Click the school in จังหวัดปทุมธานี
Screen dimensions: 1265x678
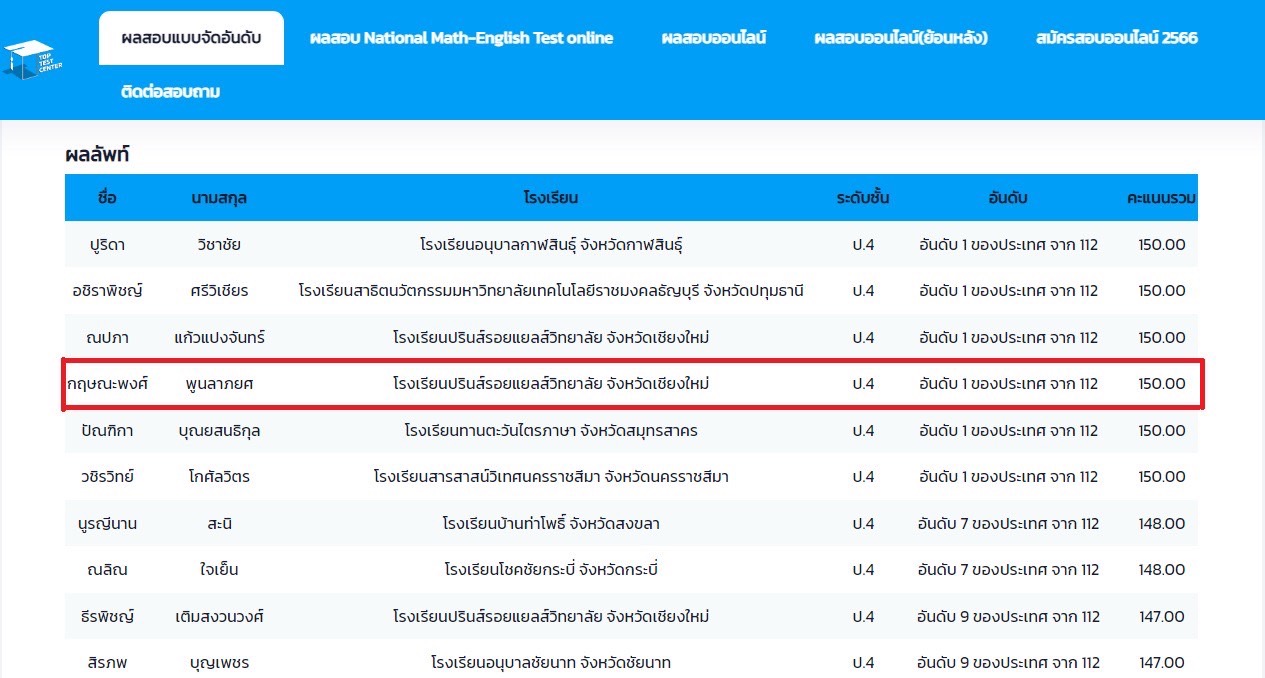click(x=551, y=291)
